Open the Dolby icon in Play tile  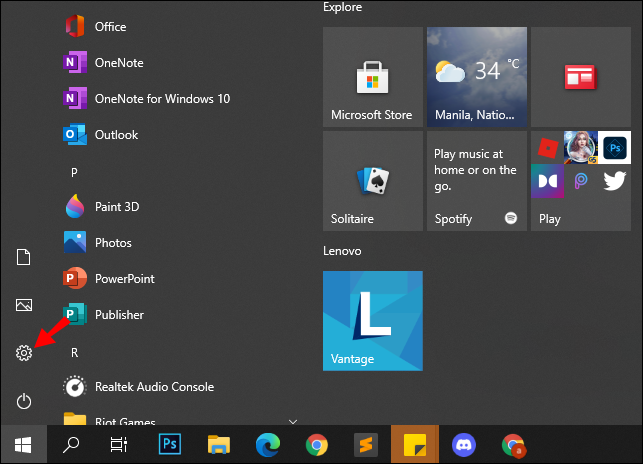pos(547,181)
